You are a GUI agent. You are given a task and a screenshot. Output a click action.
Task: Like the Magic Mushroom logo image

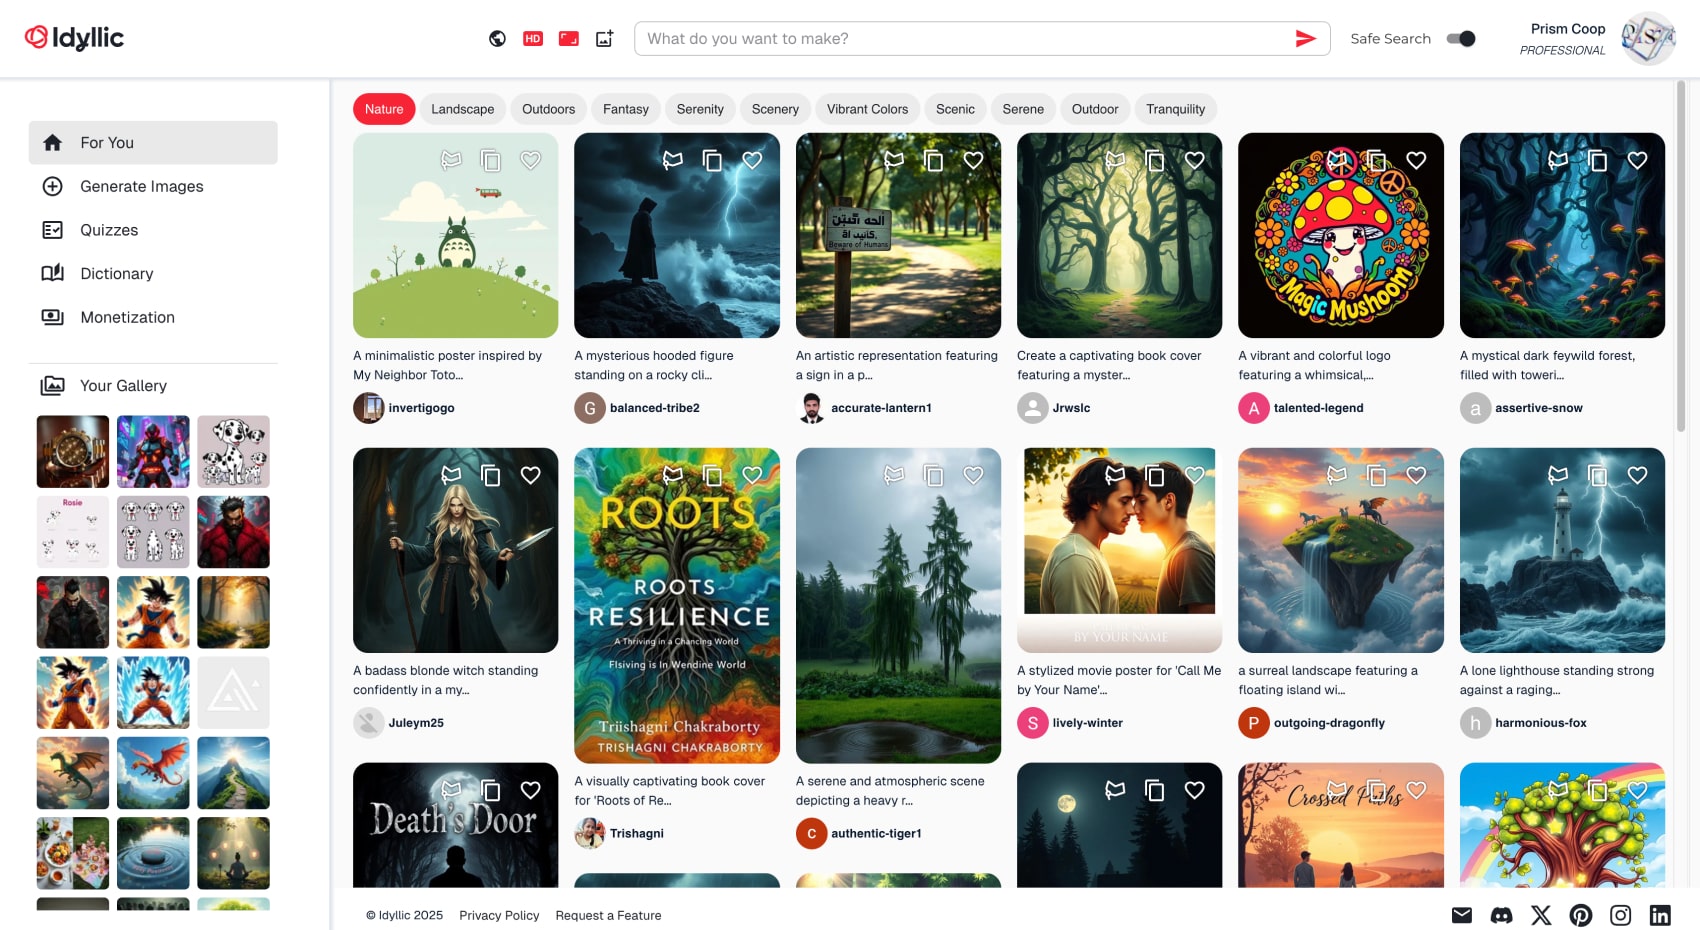click(x=1416, y=160)
